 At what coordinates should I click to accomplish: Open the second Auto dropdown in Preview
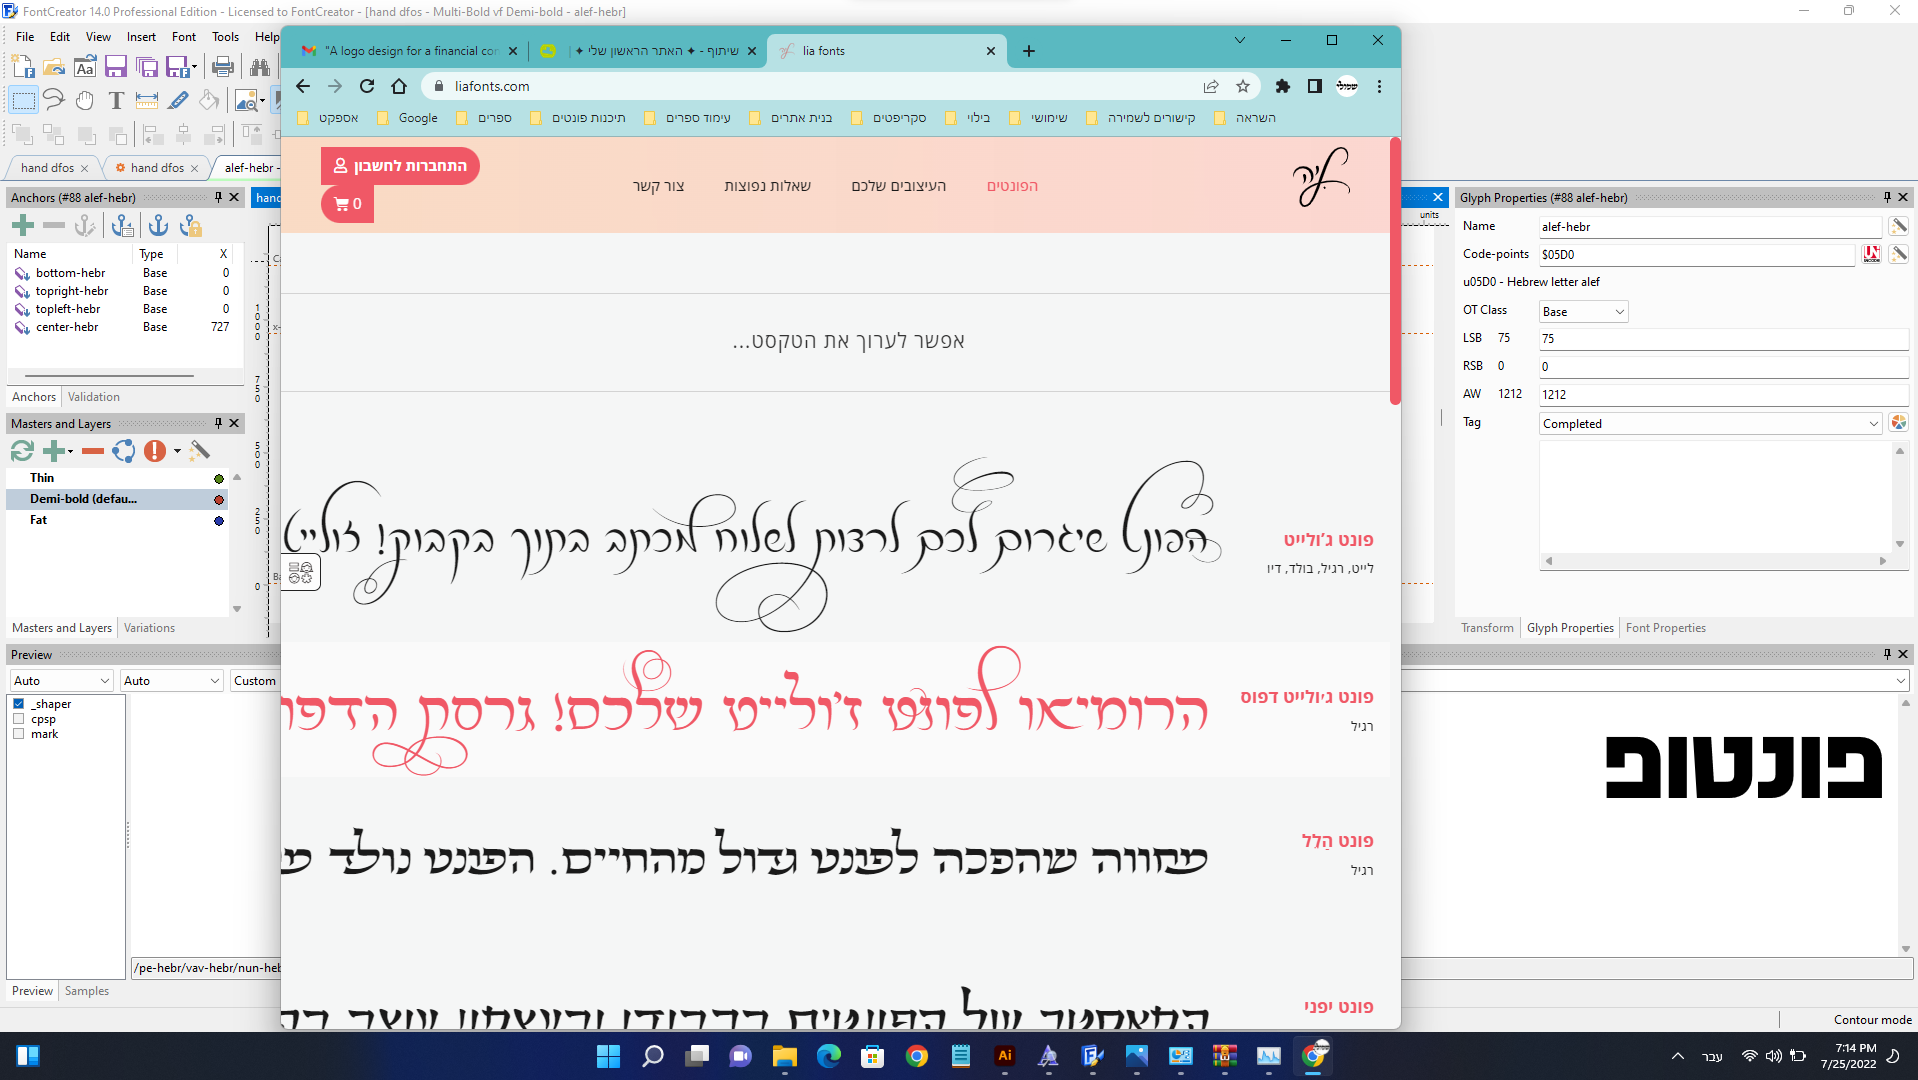[171, 681]
